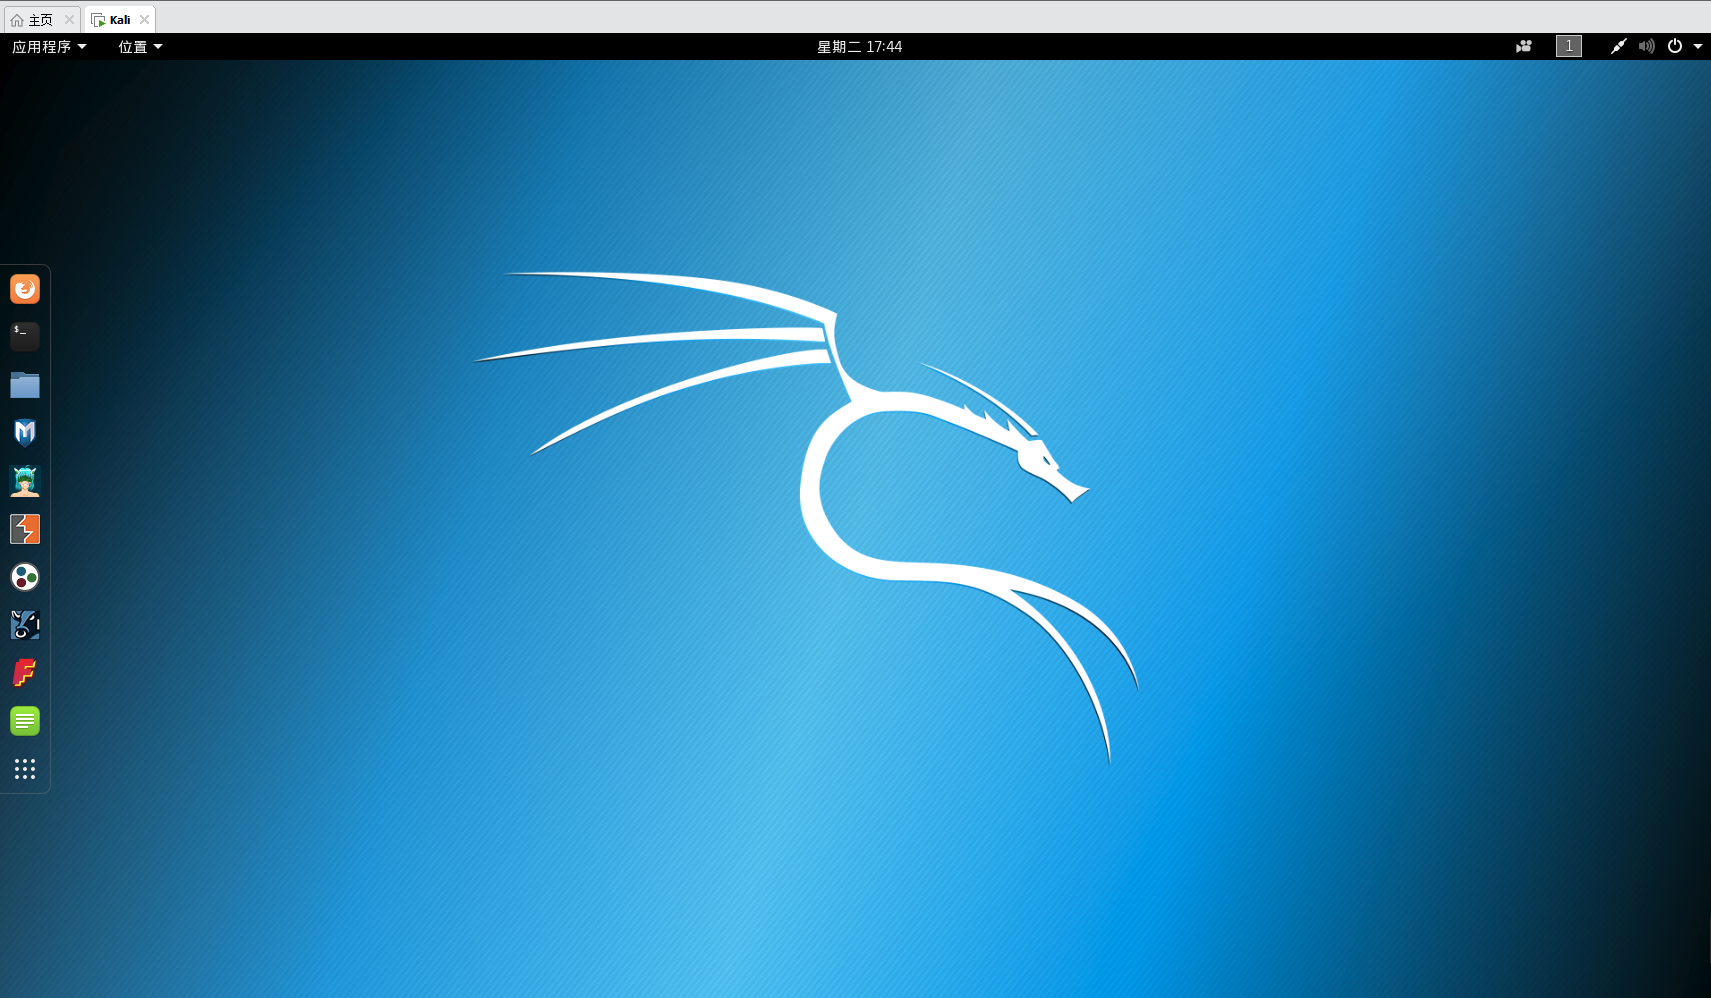Select workspace 1 indicator

(x=1569, y=46)
